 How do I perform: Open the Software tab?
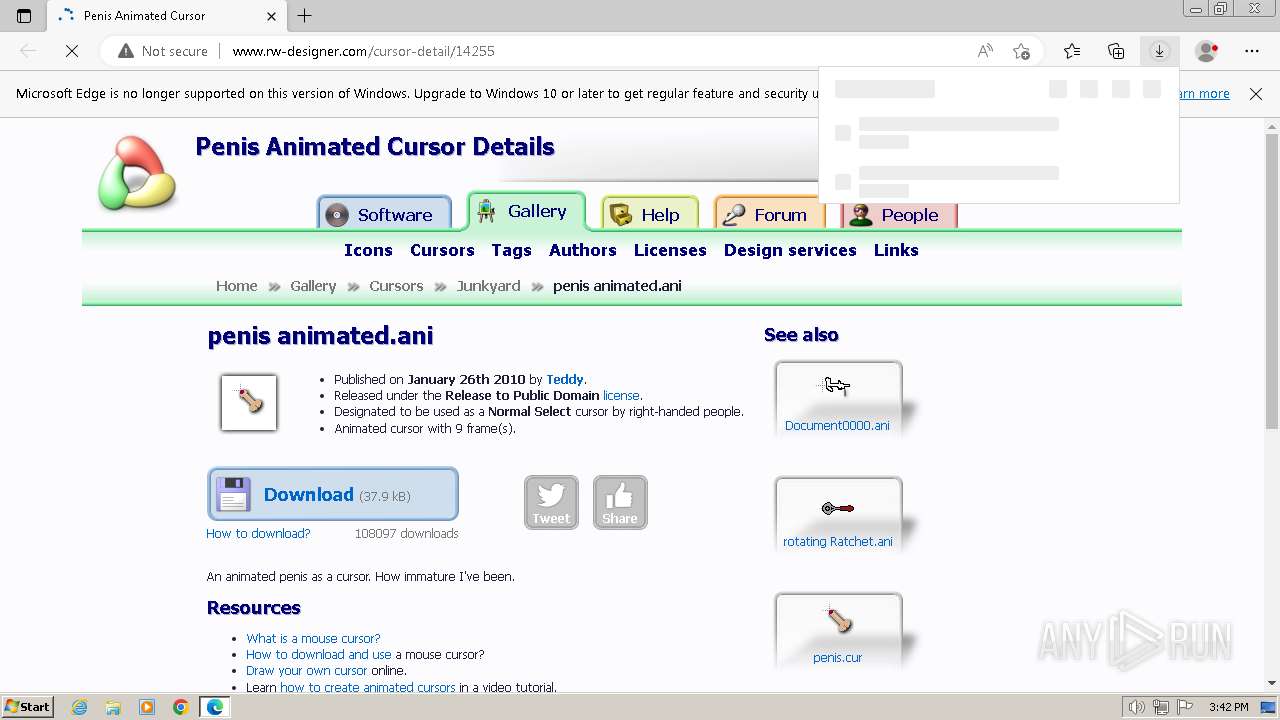[x=384, y=214]
